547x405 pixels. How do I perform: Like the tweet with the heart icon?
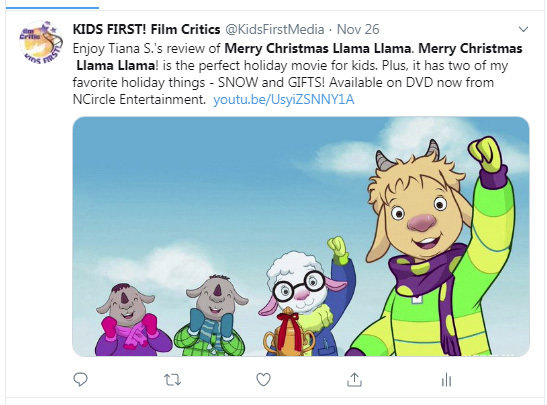pyautogui.click(x=263, y=380)
